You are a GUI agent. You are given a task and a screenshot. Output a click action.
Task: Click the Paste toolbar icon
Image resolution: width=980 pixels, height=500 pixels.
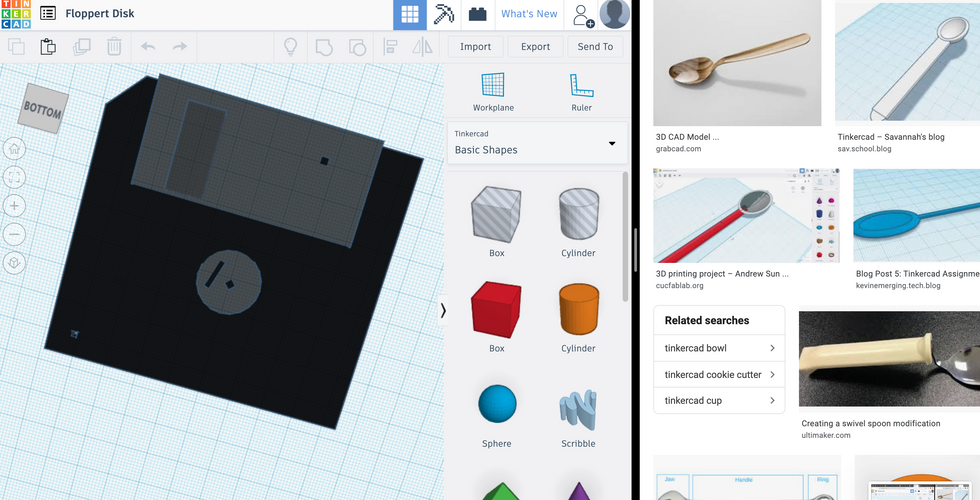click(48, 47)
